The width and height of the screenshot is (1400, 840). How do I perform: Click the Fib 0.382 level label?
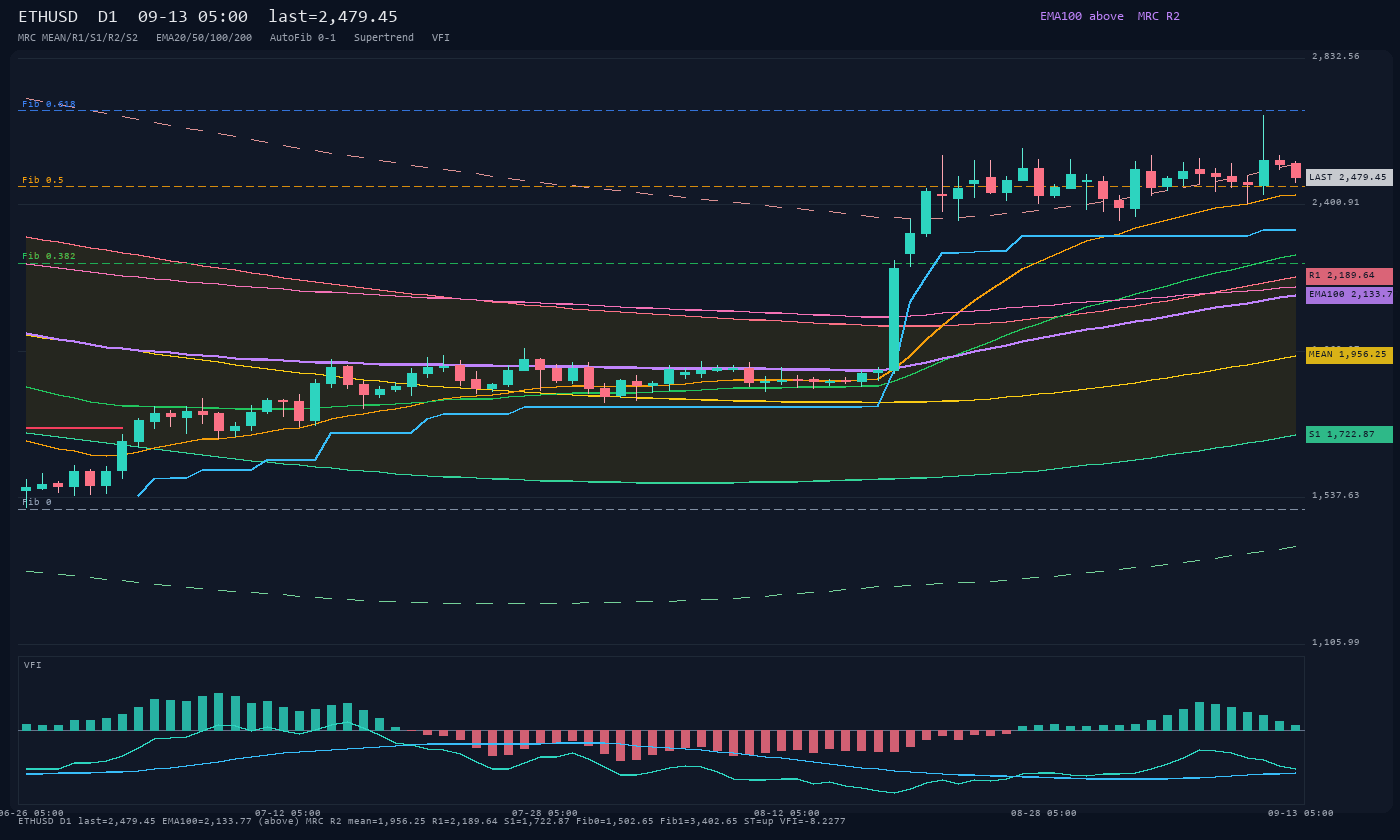point(49,256)
